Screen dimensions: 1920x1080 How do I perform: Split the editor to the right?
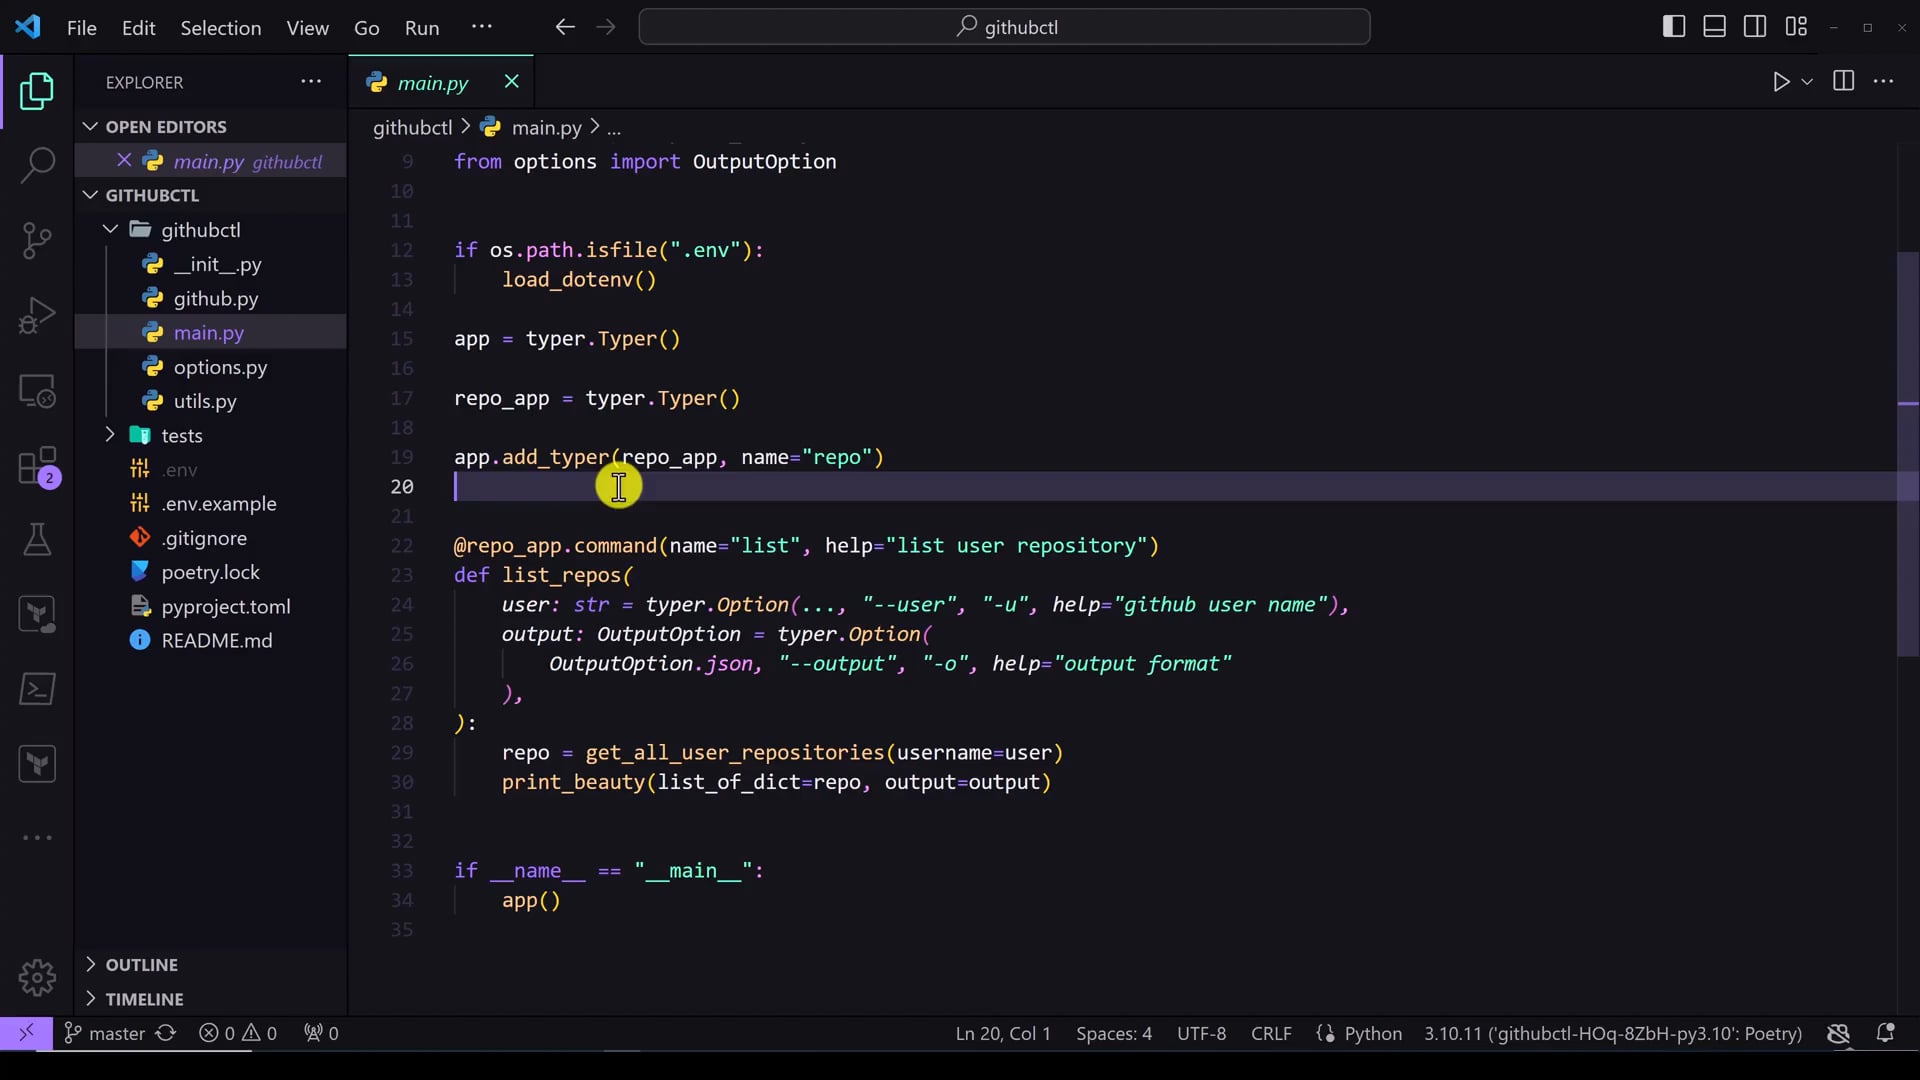tap(1843, 82)
